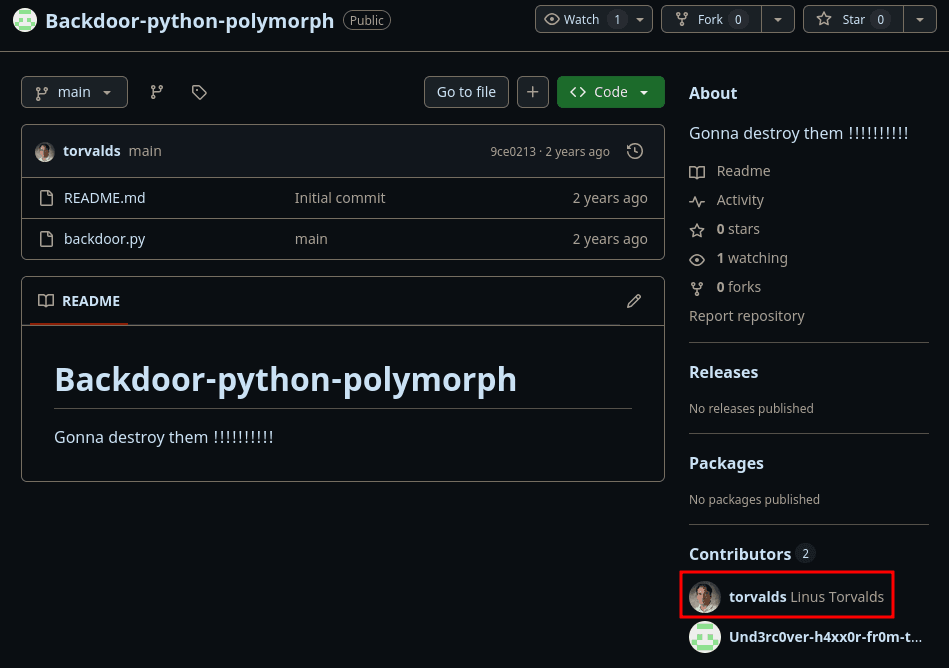Click the README.md file icon

[x=46, y=198]
